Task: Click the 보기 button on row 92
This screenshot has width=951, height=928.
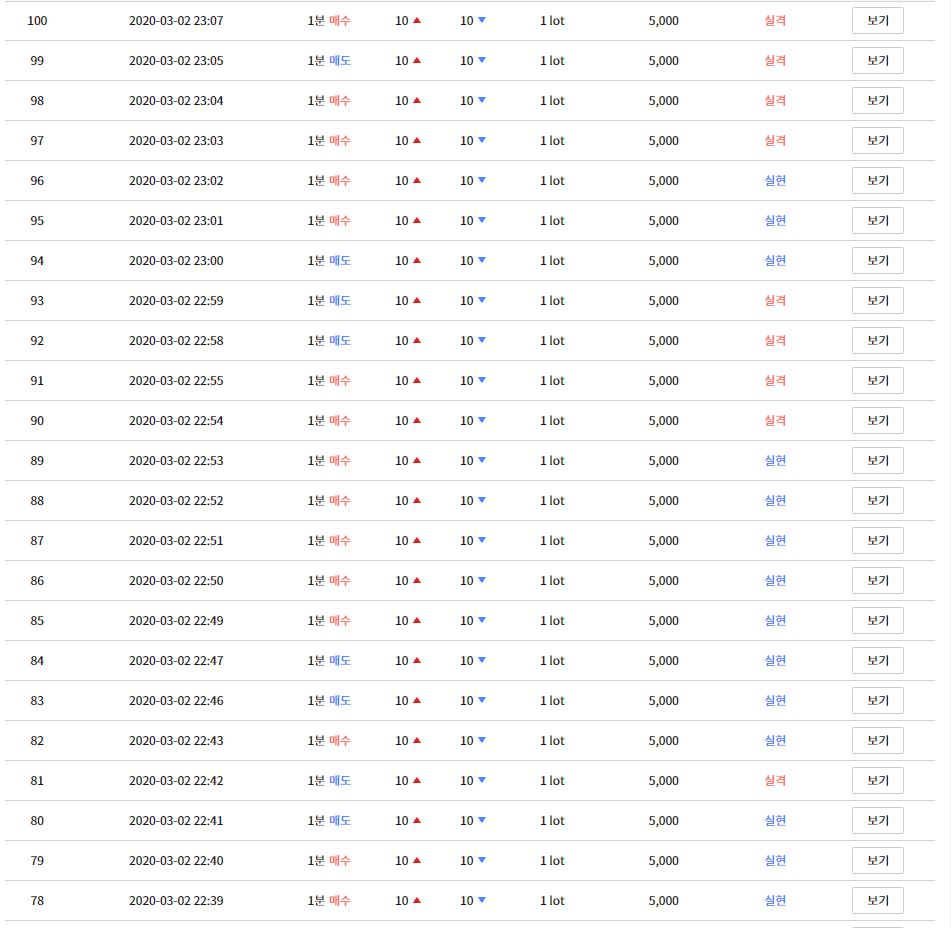Action: (x=877, y=341)
